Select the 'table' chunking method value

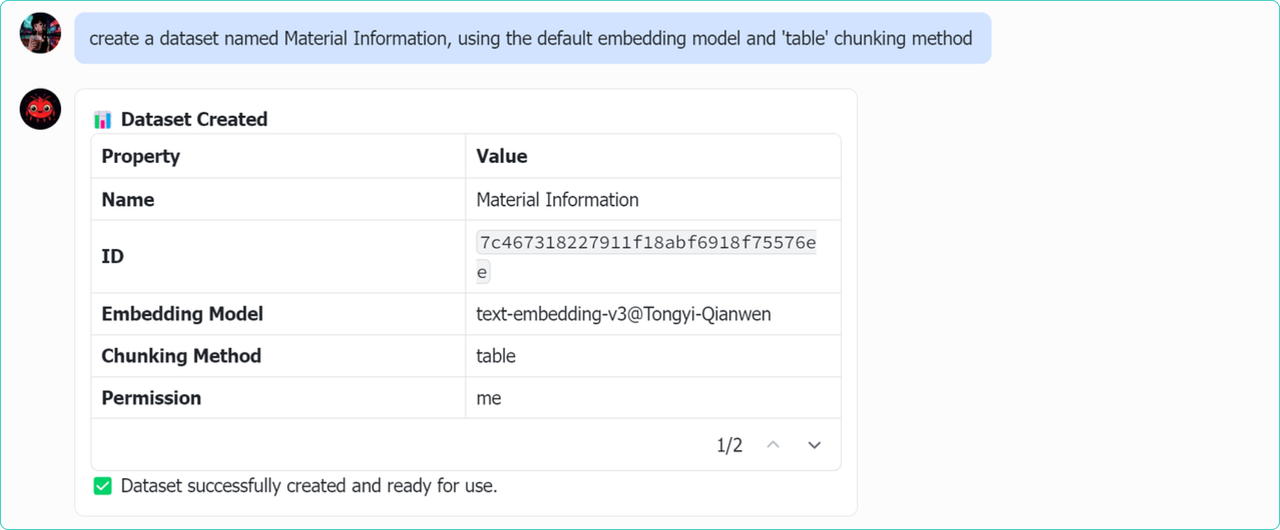coord(496,356)
